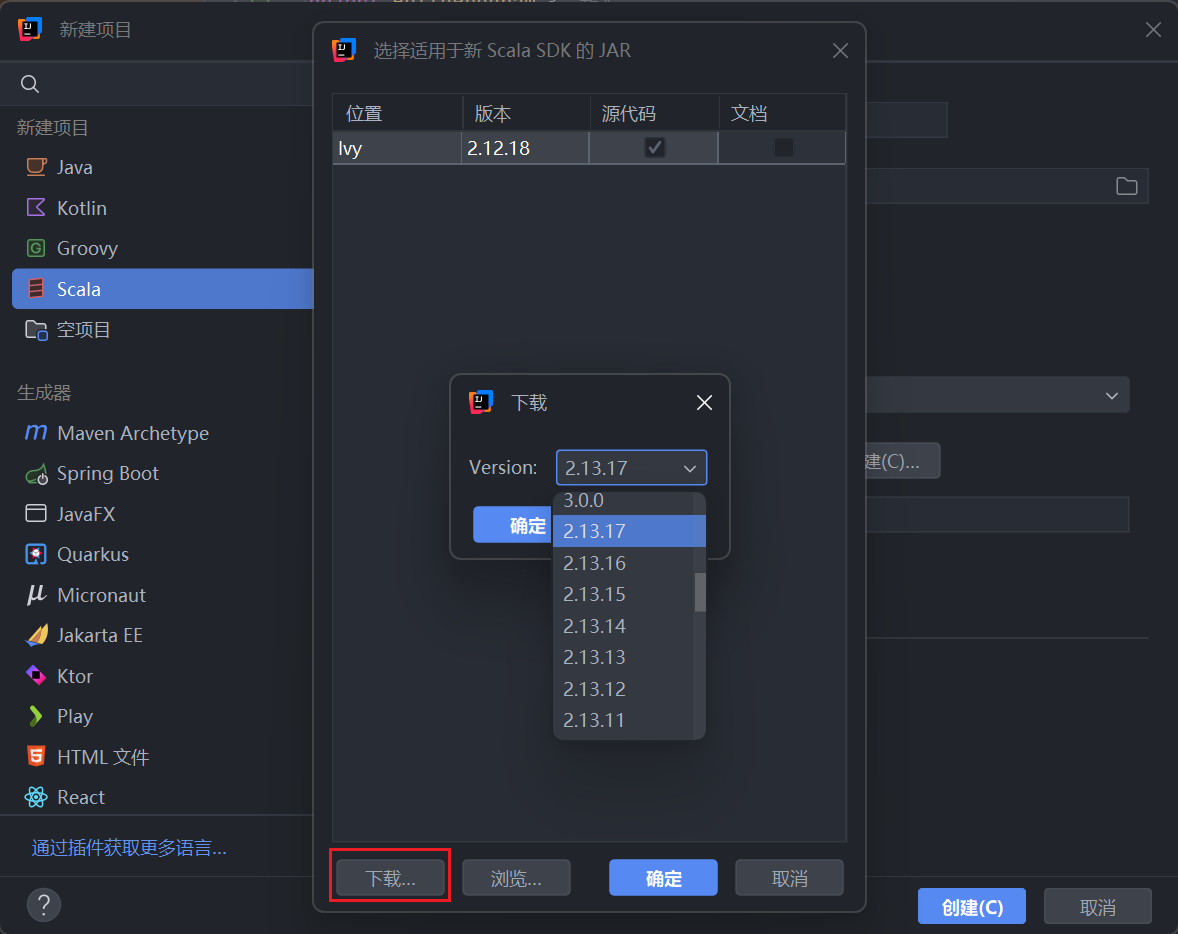Click the Groovy project type icon
The height and width of the screenshot is (934, 1178).
pos(36,248)
